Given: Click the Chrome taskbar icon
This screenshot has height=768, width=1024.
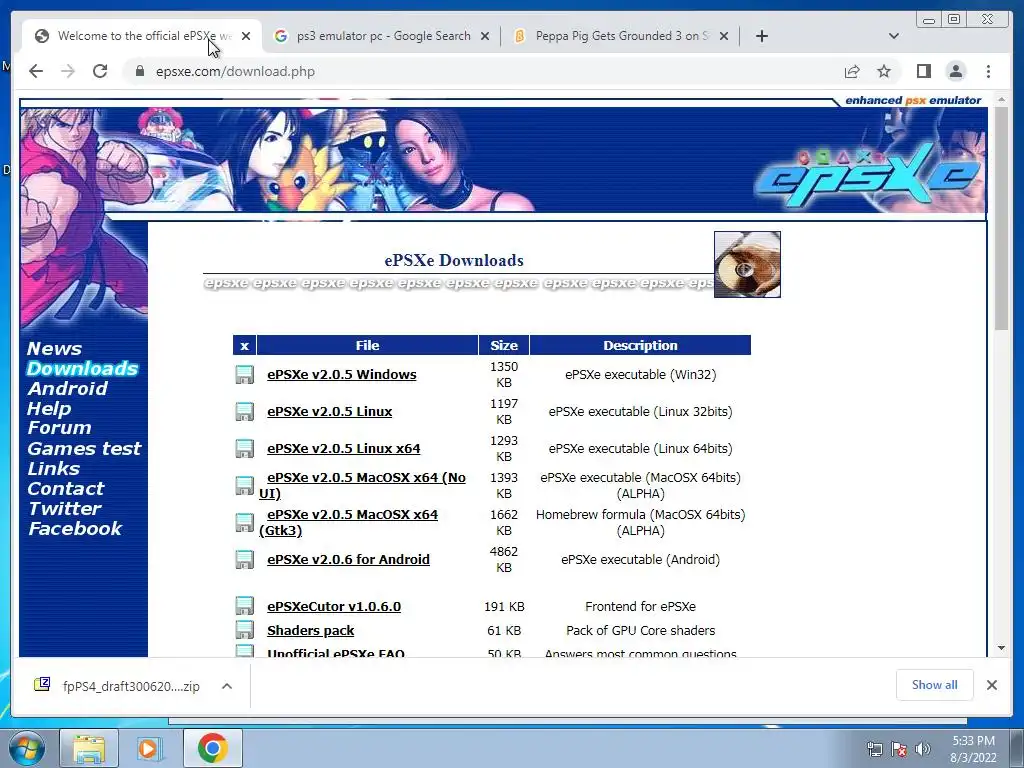Looking at the screenshot, I should (212, 748).
